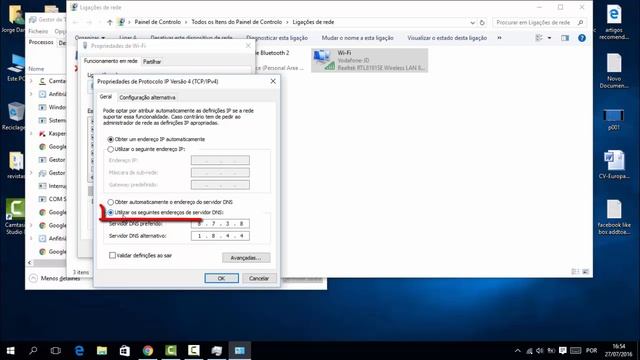The width and height of the screenshot is (640, 360).
Task: Click the volume icon in system tray
Action: 540,351
